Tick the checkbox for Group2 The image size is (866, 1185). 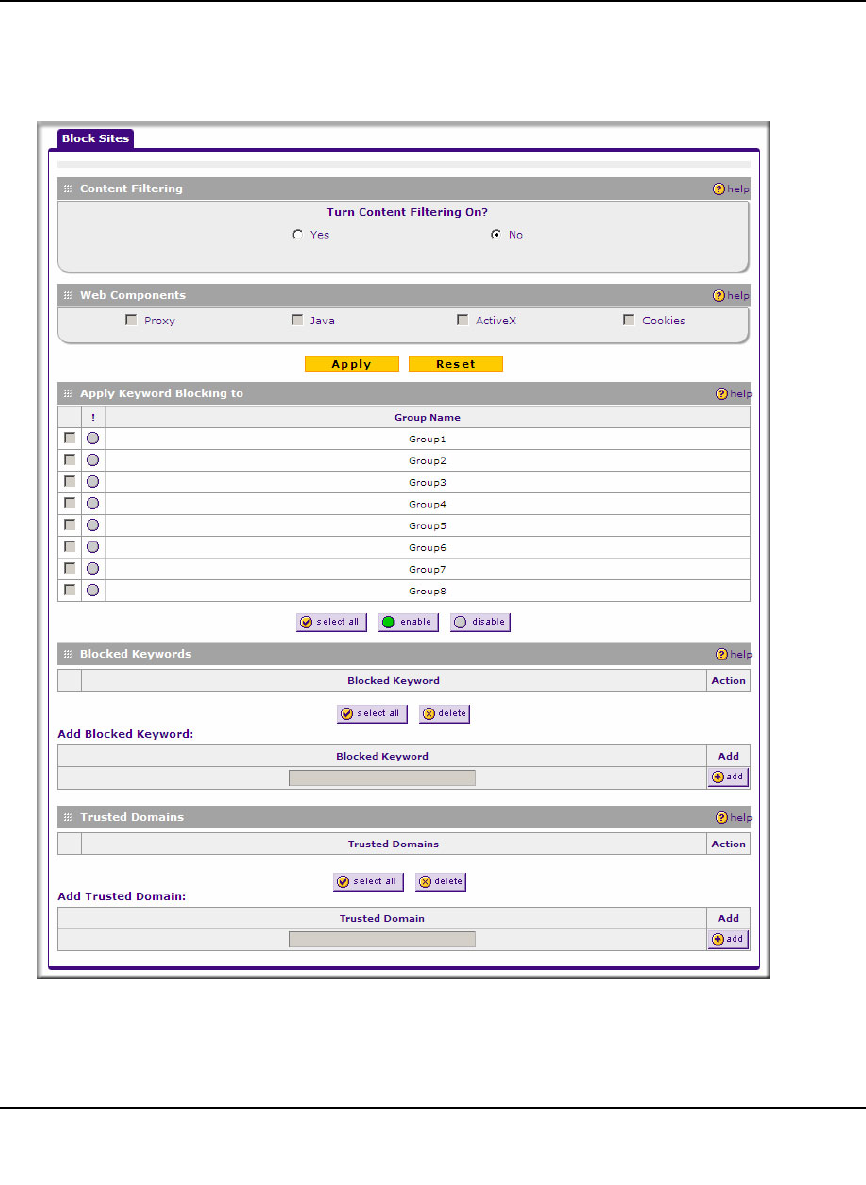70,459
